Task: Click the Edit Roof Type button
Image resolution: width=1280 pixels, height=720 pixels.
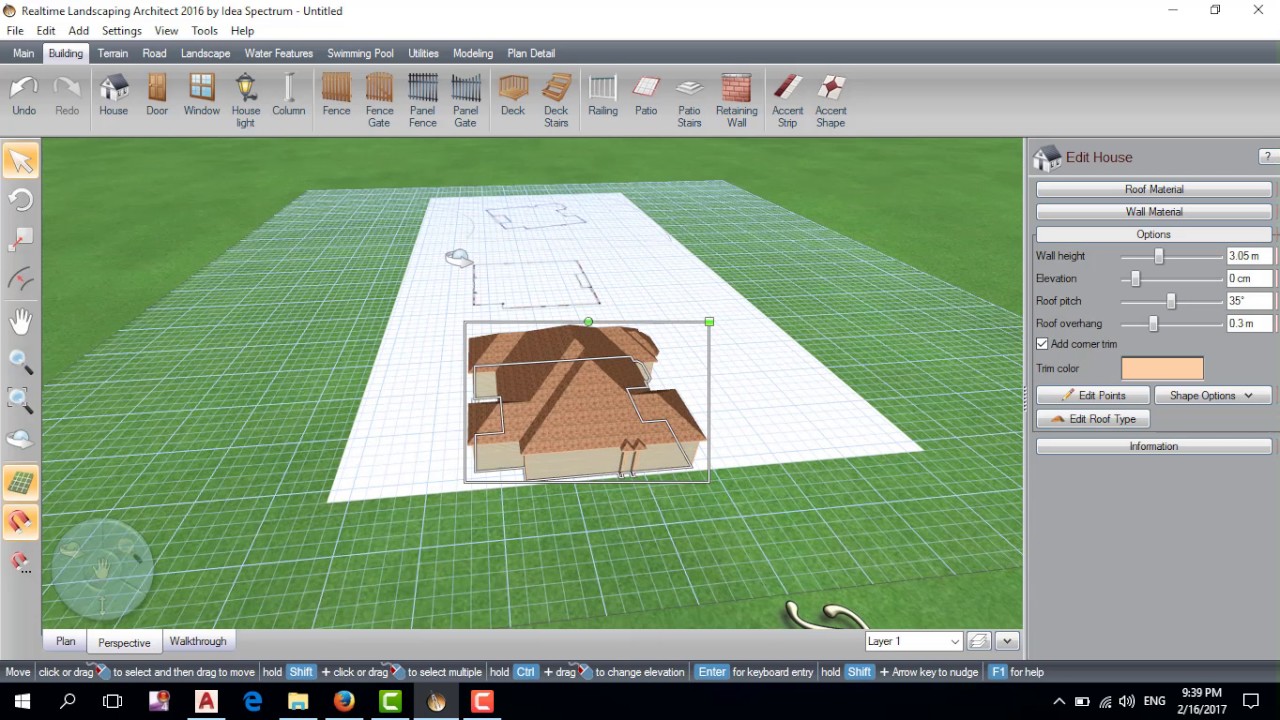Action: point(1093,419)
